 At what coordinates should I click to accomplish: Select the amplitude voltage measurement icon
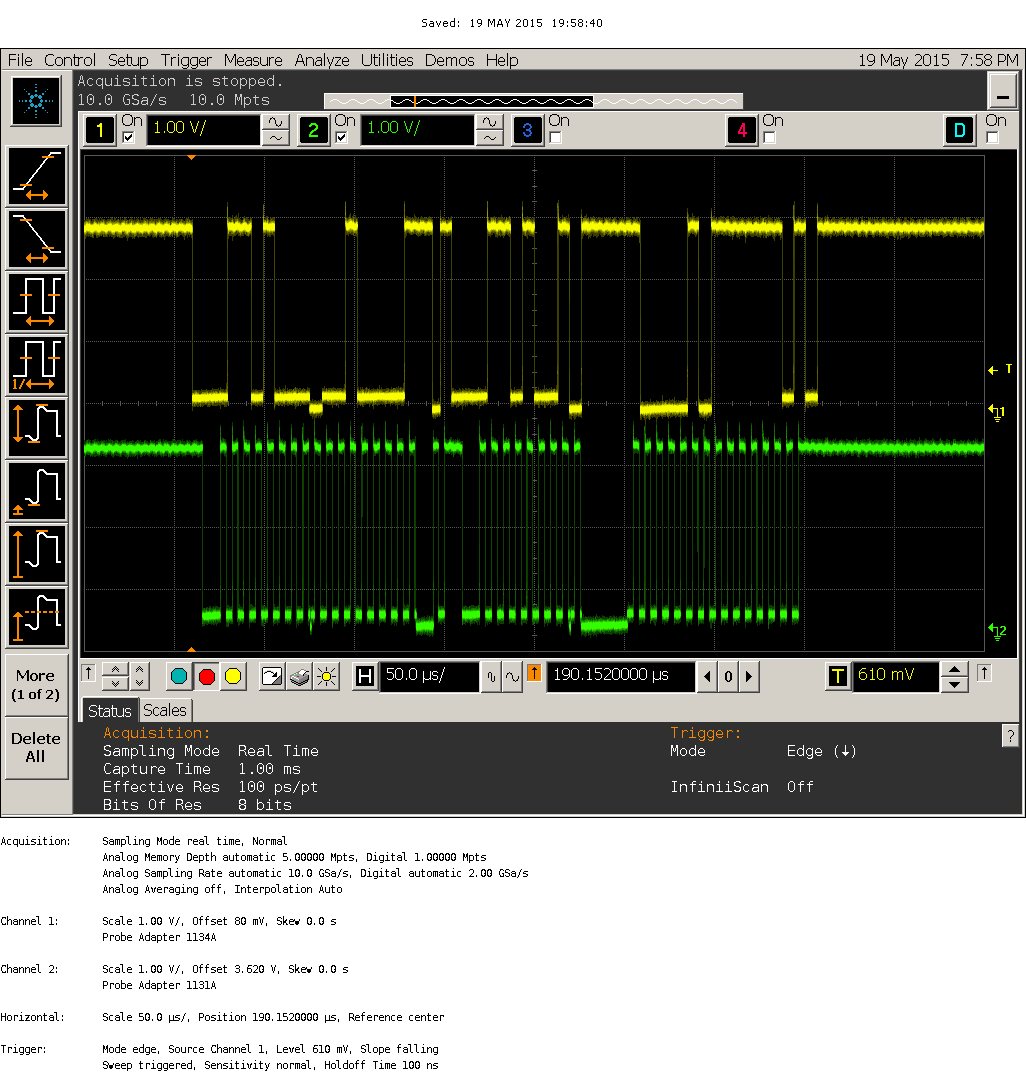coord(37,554)
